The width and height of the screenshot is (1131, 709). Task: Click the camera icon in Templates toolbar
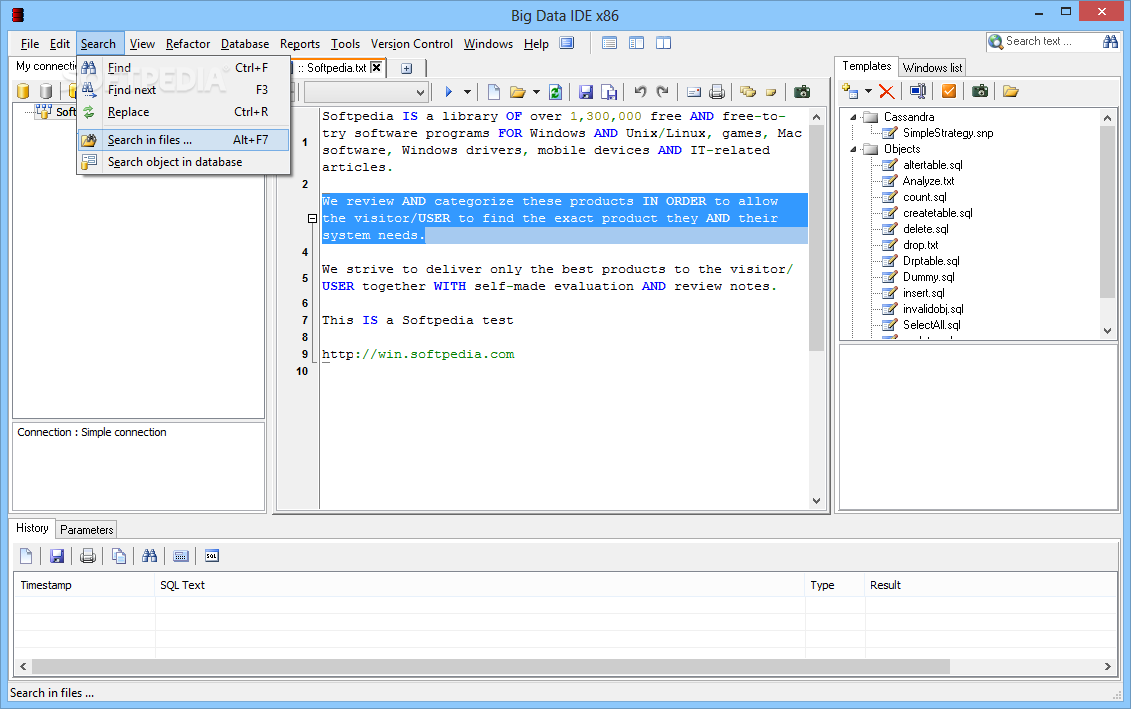980,91
